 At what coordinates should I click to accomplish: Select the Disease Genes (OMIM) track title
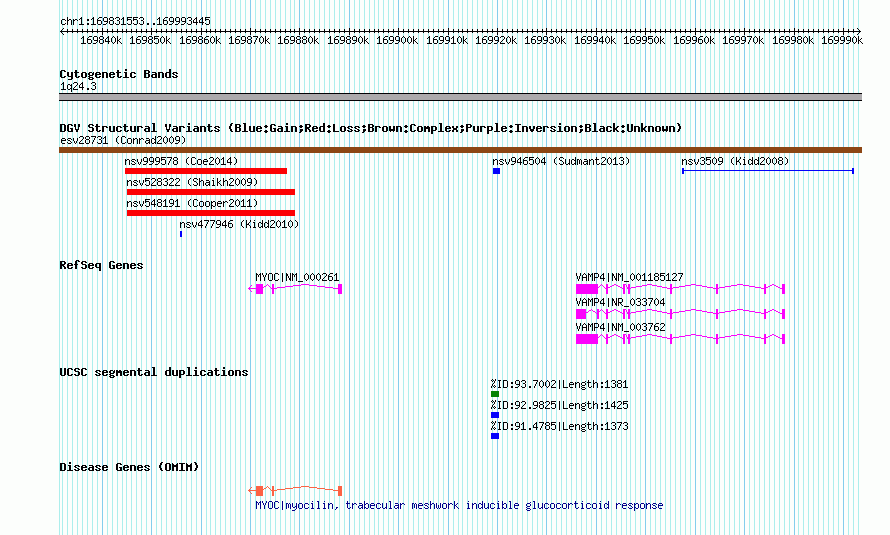pyautogui.click(x=129, y=467)
